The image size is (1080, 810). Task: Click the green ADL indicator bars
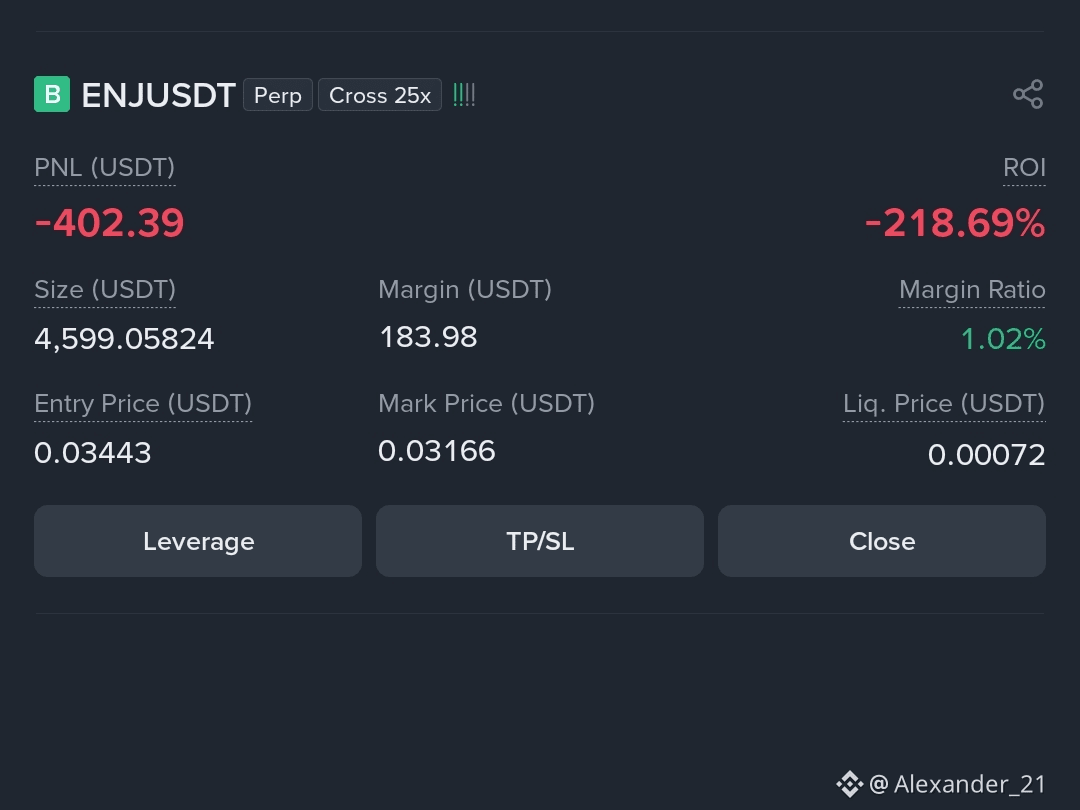click(x=464, y=94)
